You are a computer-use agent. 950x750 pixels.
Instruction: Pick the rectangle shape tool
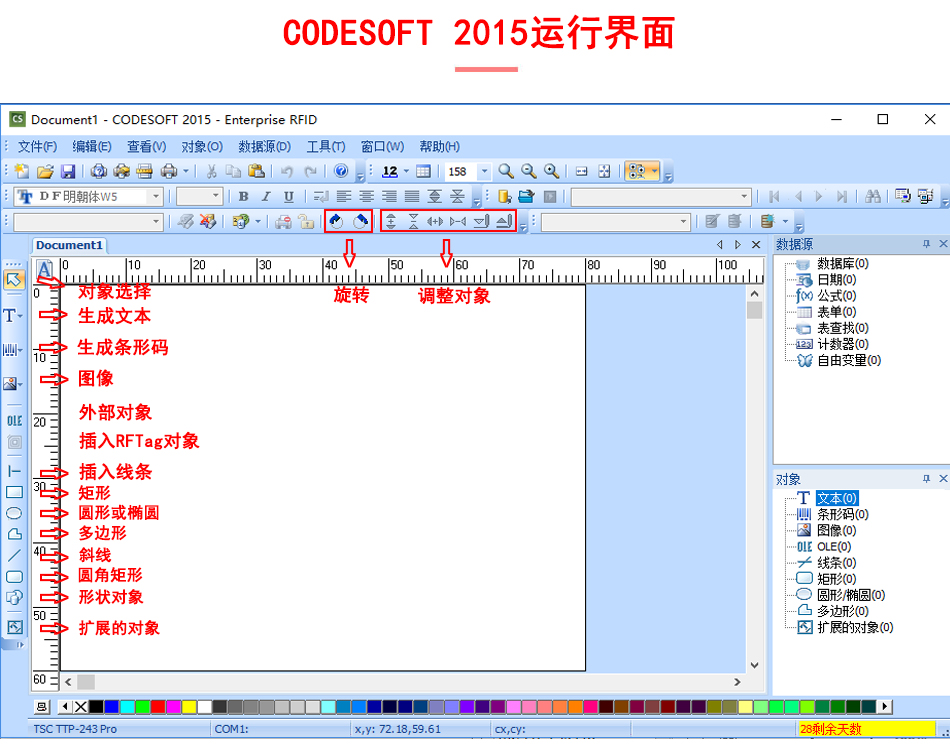click(15, 492)
